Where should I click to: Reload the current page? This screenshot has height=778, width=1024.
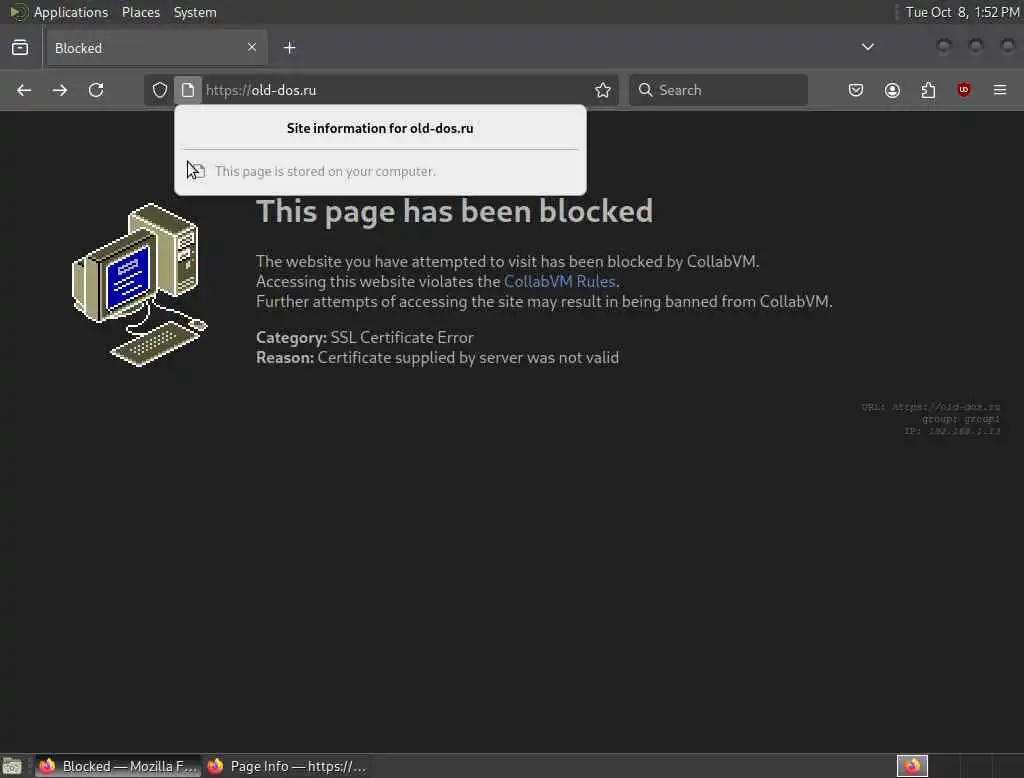tap(96, 90)
